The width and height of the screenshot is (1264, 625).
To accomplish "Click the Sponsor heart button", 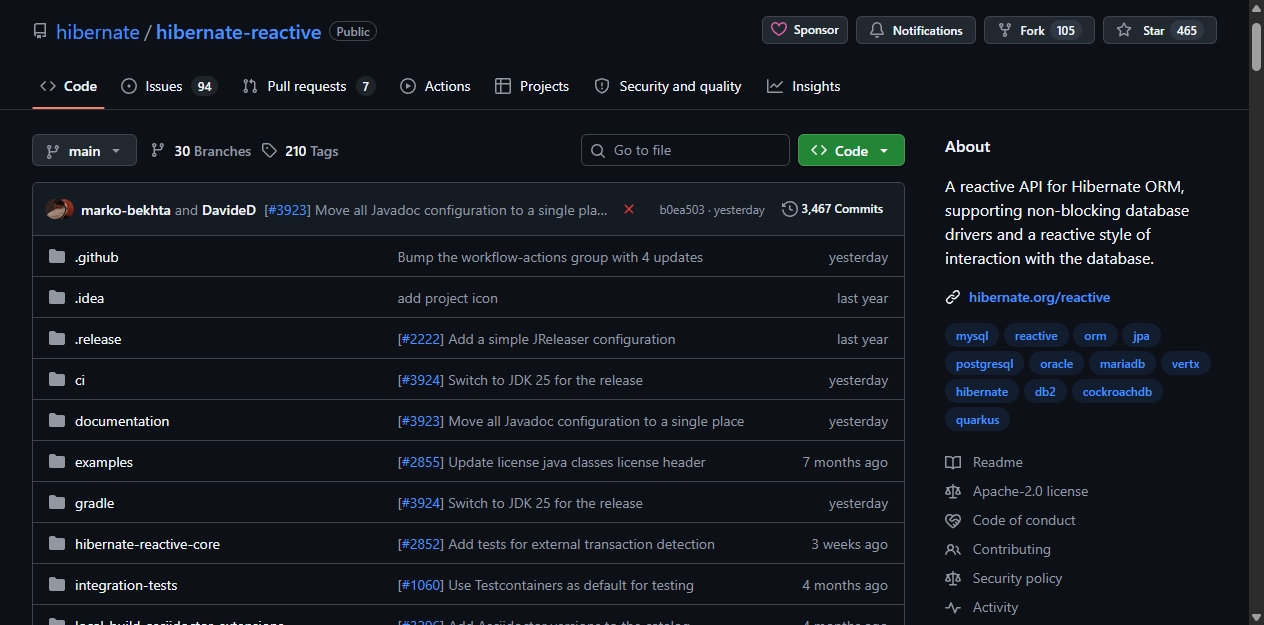I will 805,30.
